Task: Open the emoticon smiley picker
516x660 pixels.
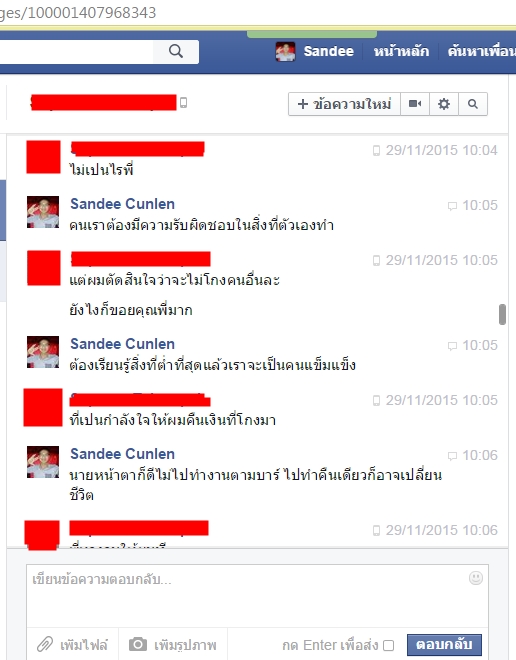Action: point(476,578)
